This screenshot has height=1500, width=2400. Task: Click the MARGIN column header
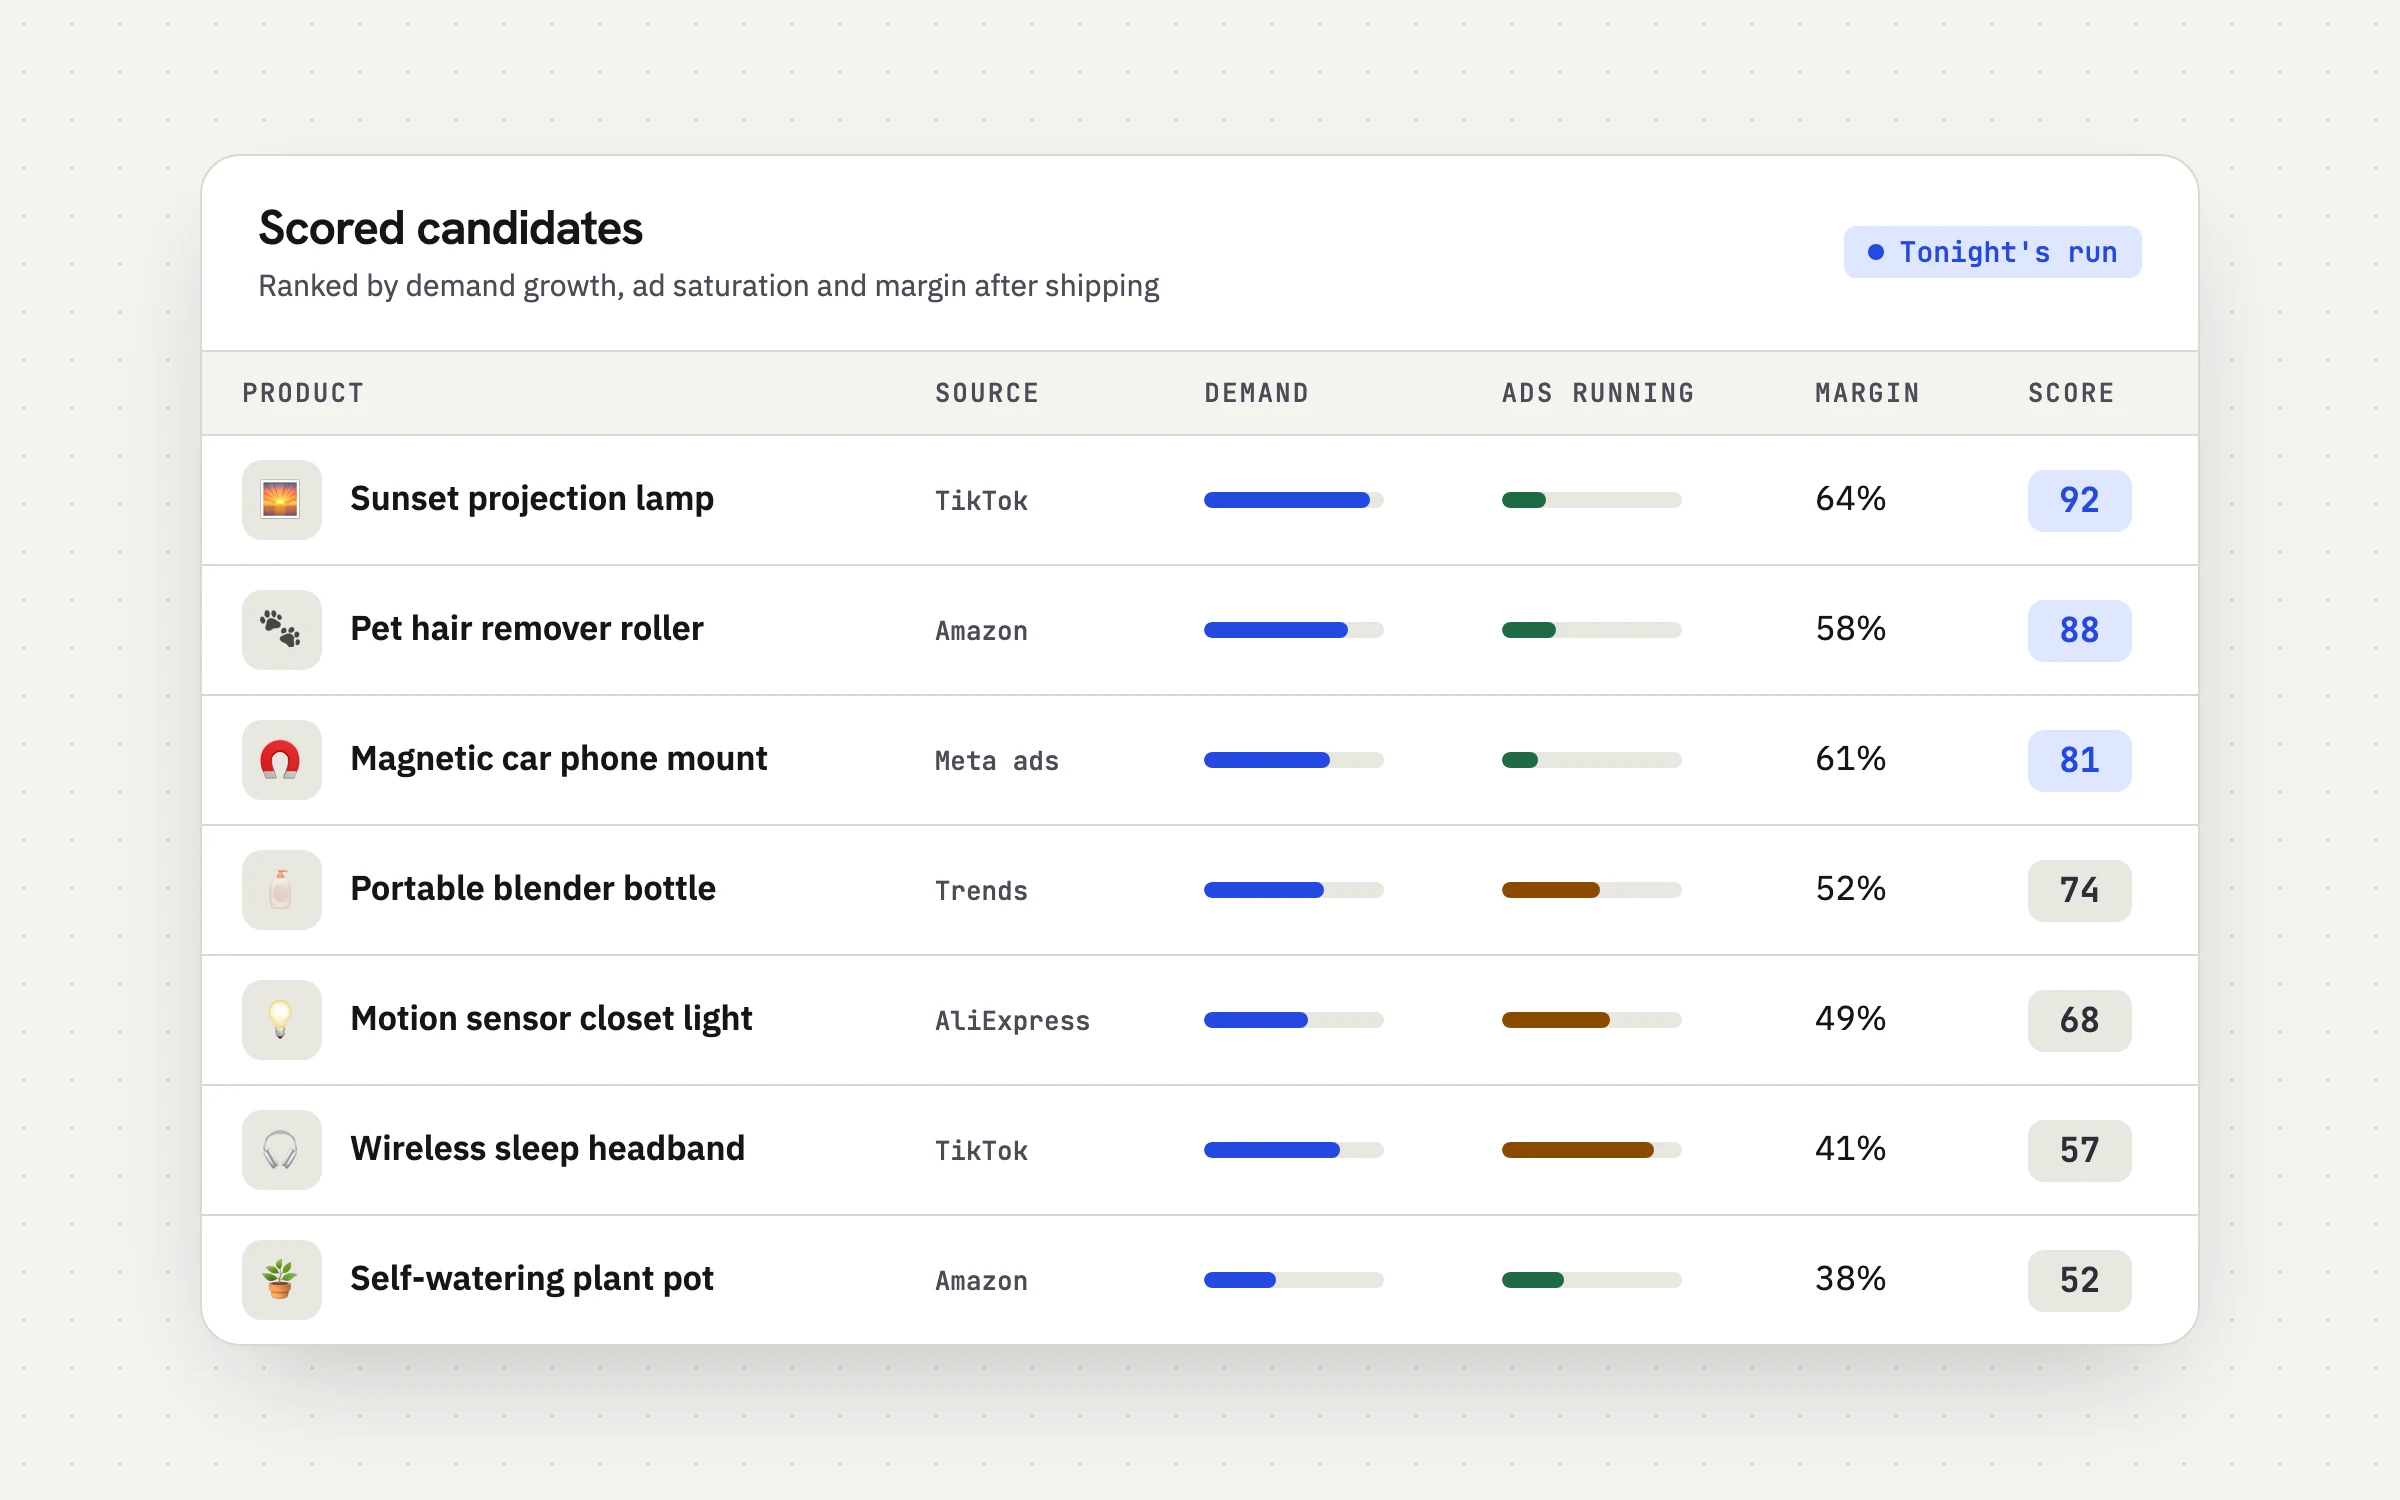click(x=1867, y=393)
